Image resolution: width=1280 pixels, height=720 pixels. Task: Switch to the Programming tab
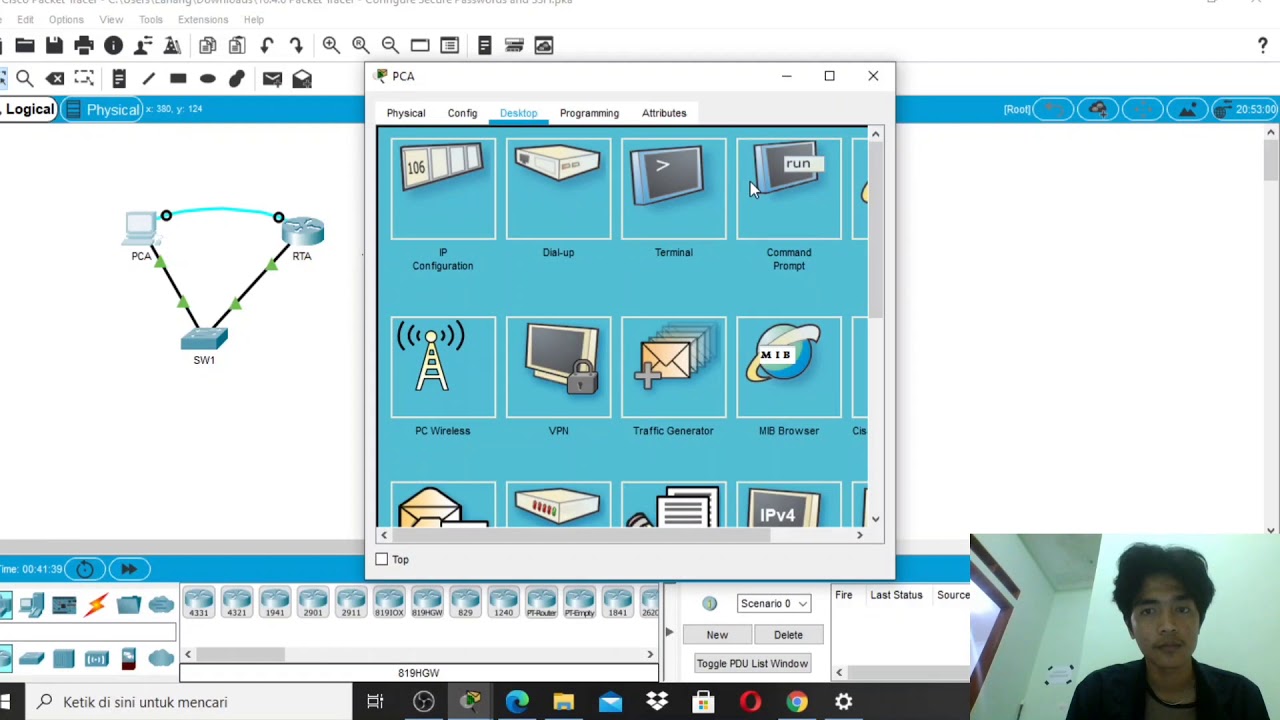tap(589, 113)
